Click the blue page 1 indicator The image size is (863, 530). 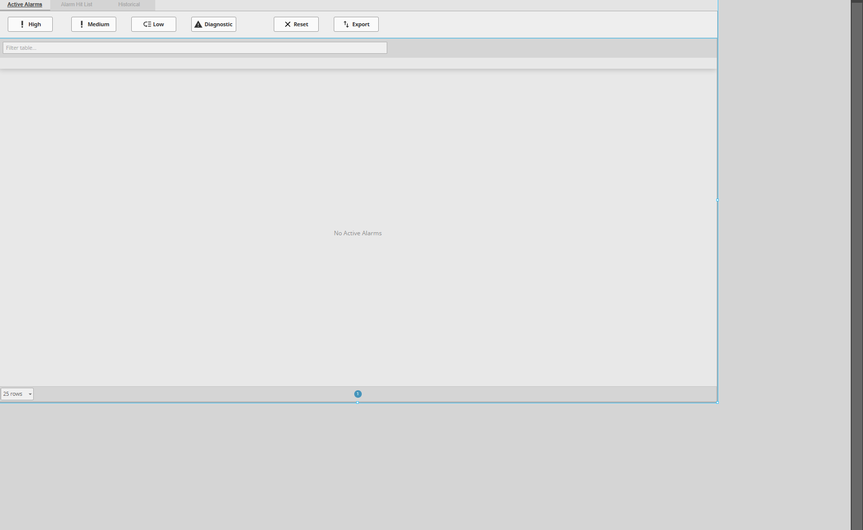tap(358, 394)
